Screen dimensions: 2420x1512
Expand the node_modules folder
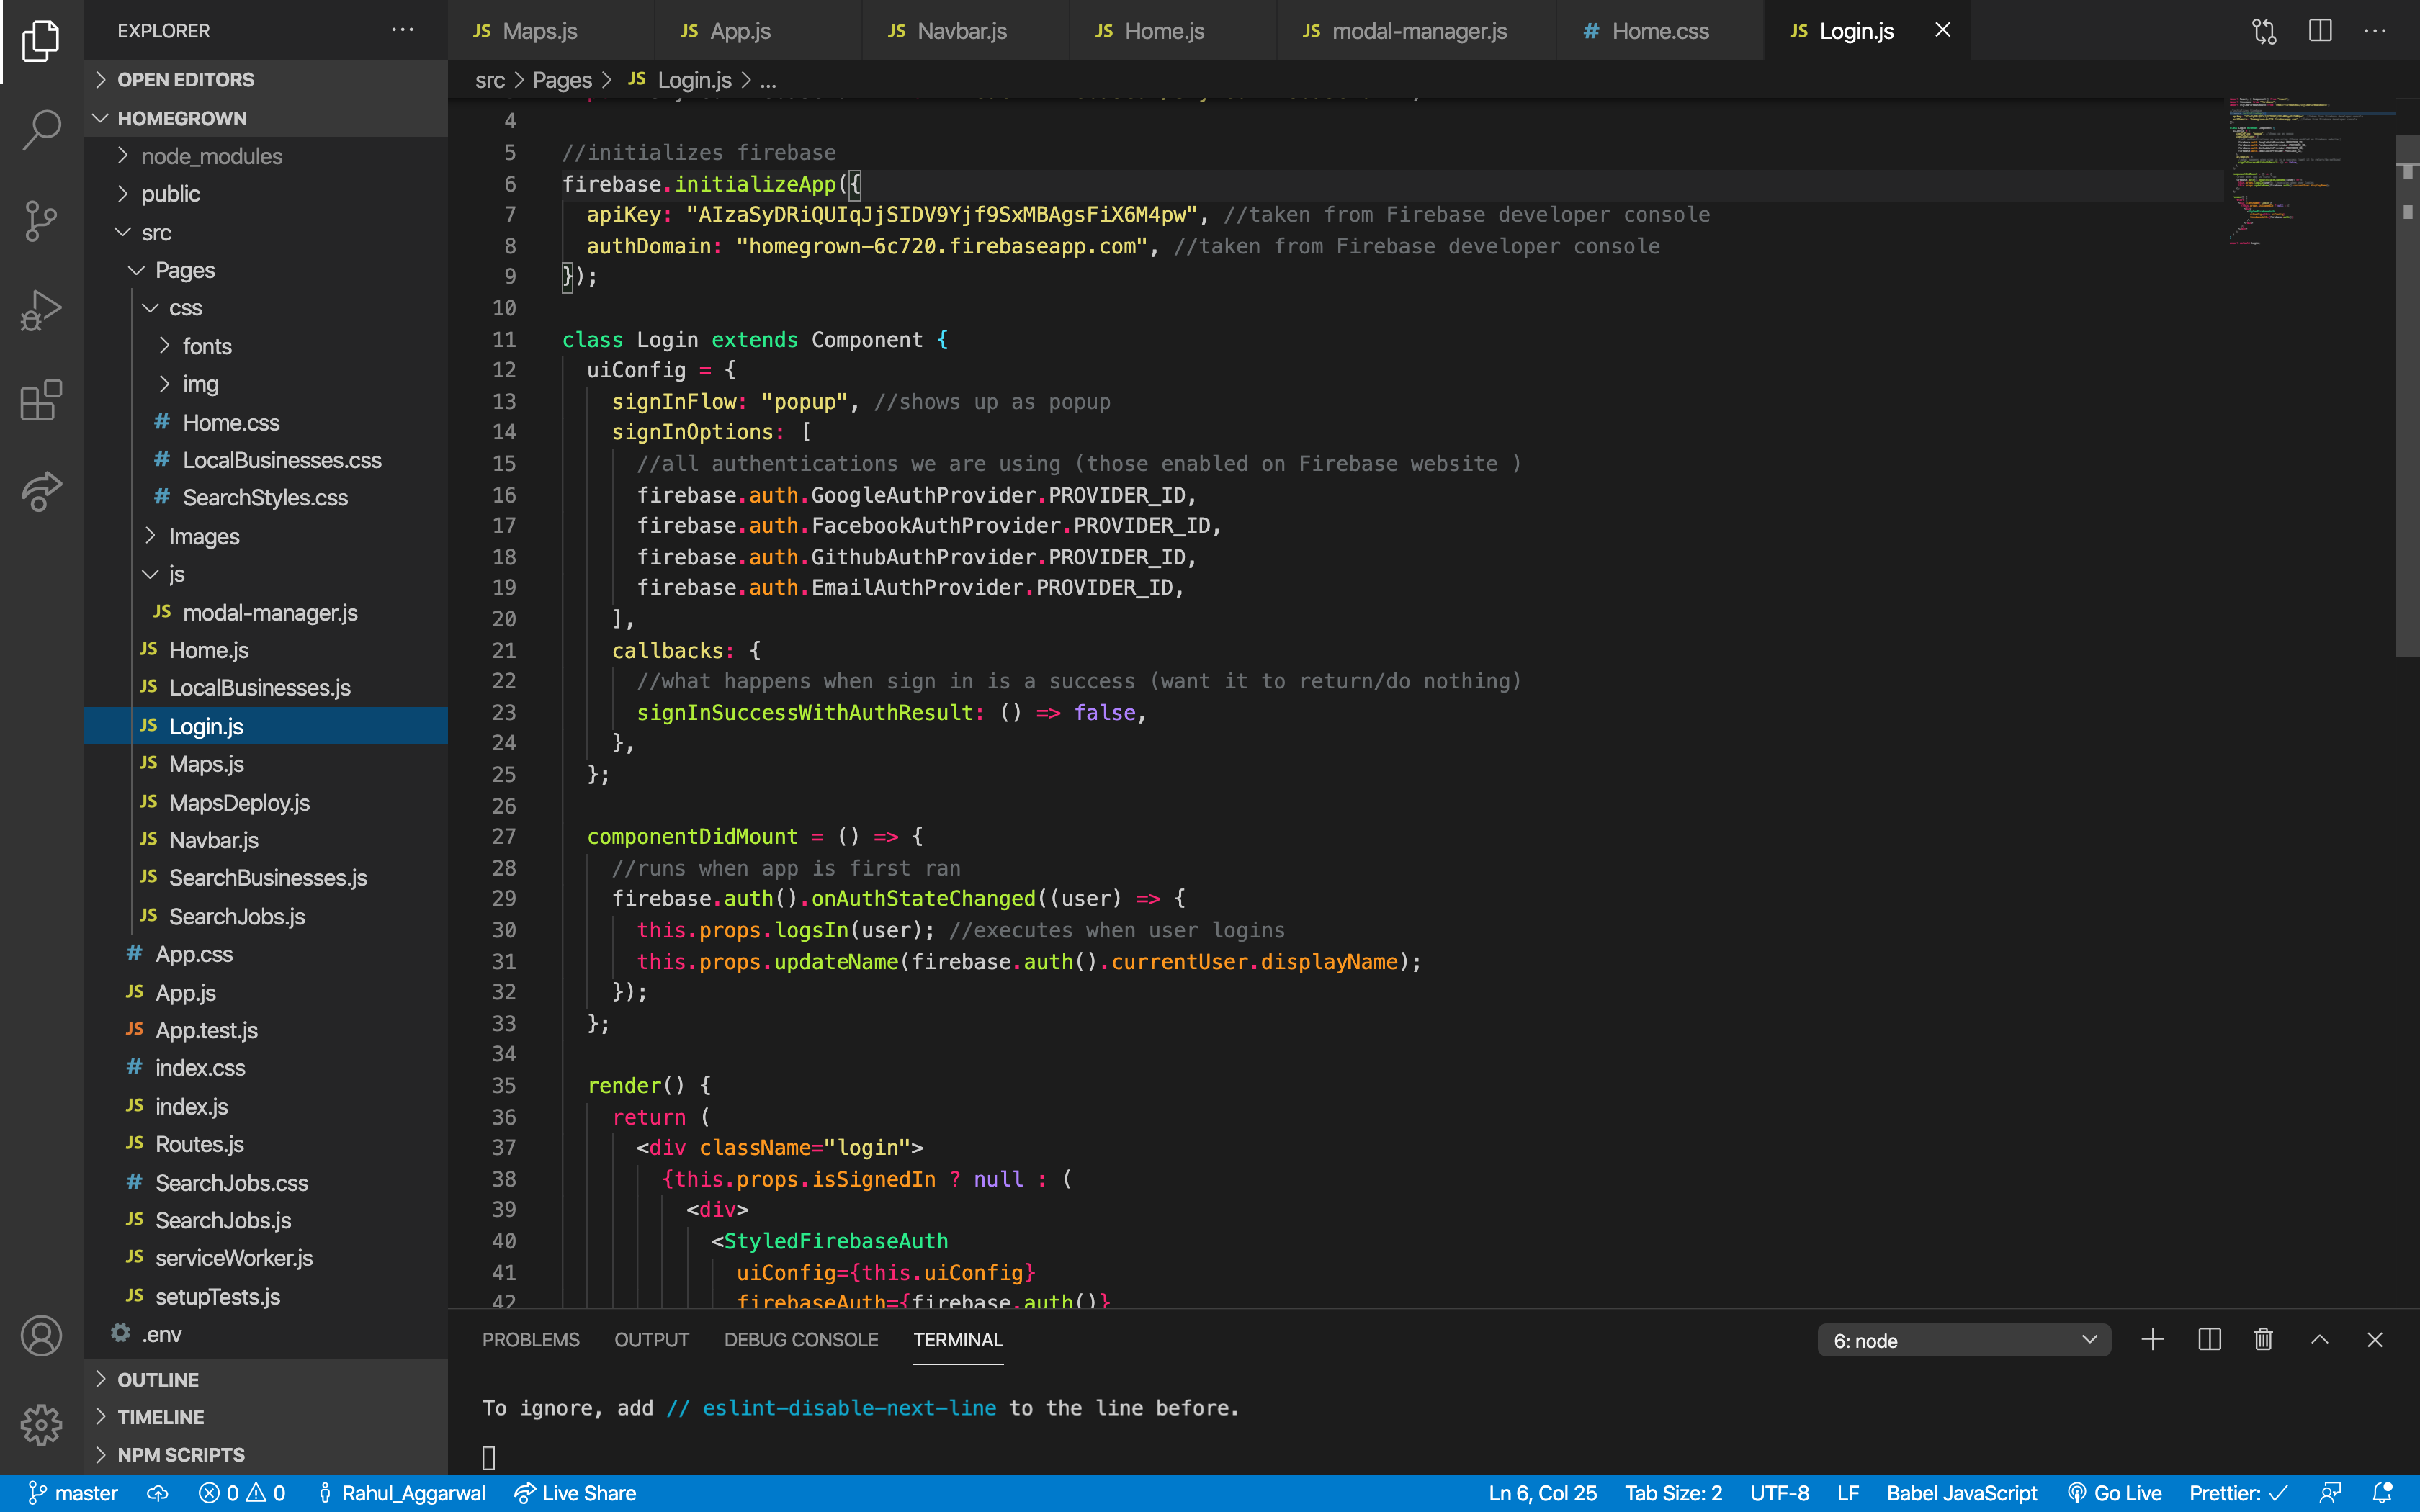[211, 156]
